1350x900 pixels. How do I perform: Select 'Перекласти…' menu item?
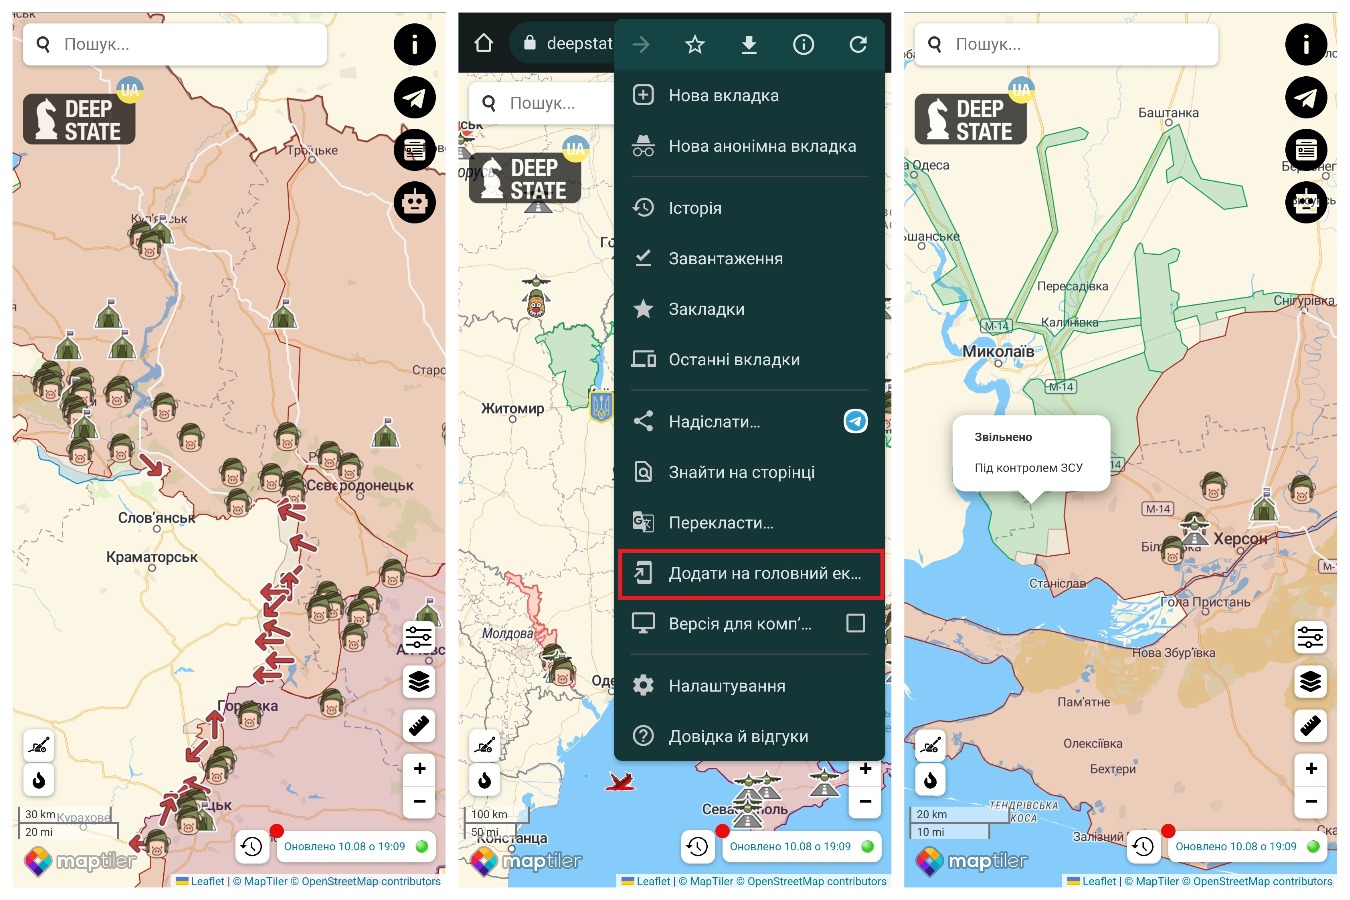pos(750,523)
